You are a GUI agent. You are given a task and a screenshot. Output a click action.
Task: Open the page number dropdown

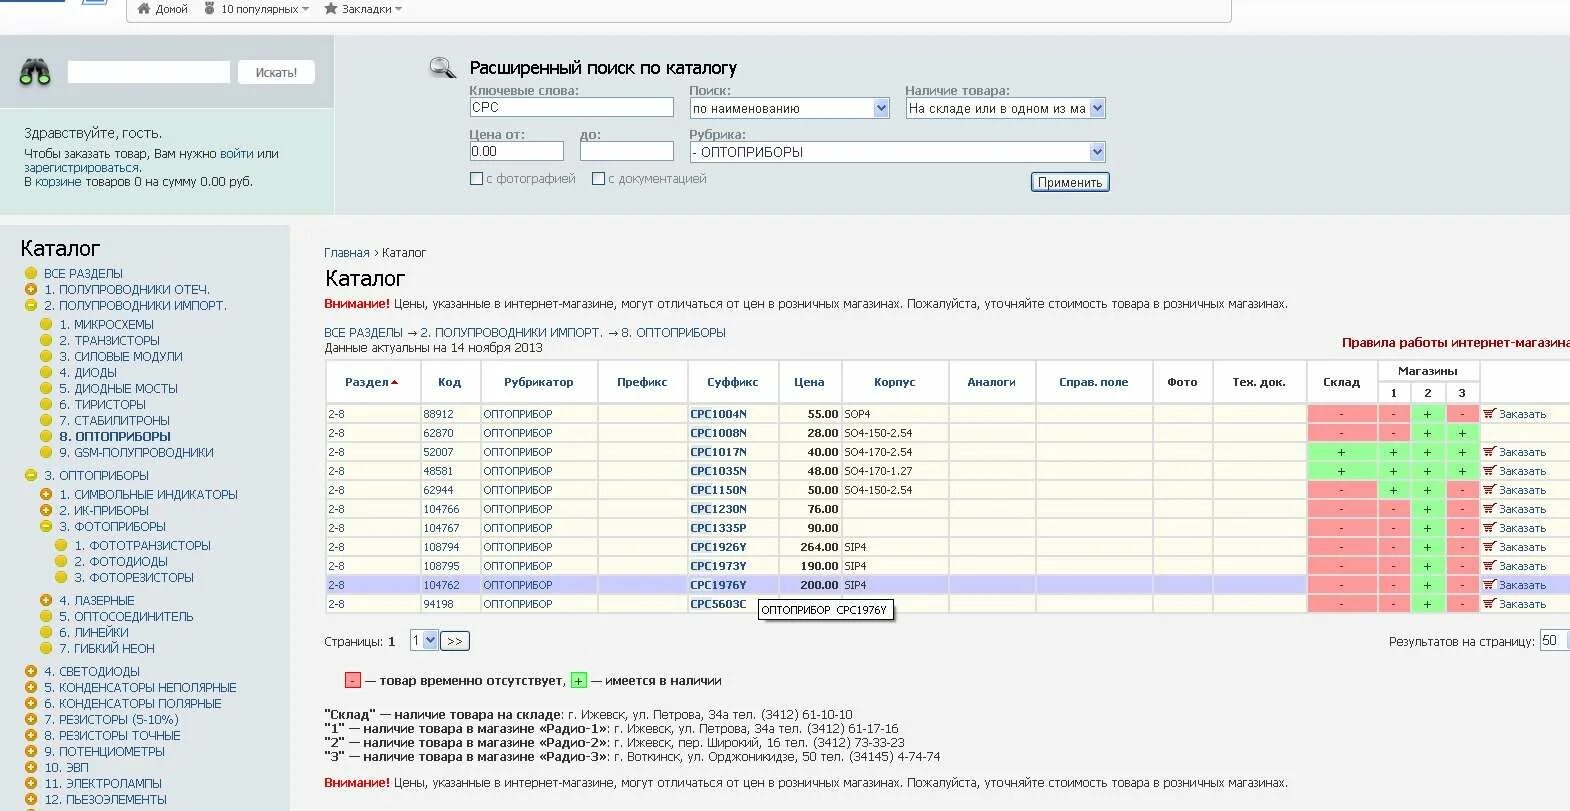coord(424,641)
